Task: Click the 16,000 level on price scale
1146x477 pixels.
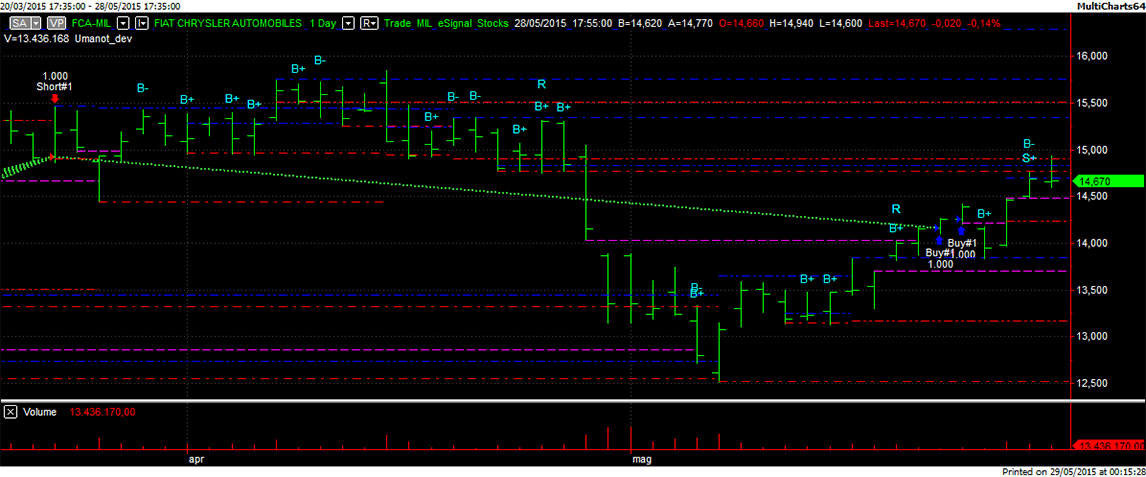Action: point(1091,56)
